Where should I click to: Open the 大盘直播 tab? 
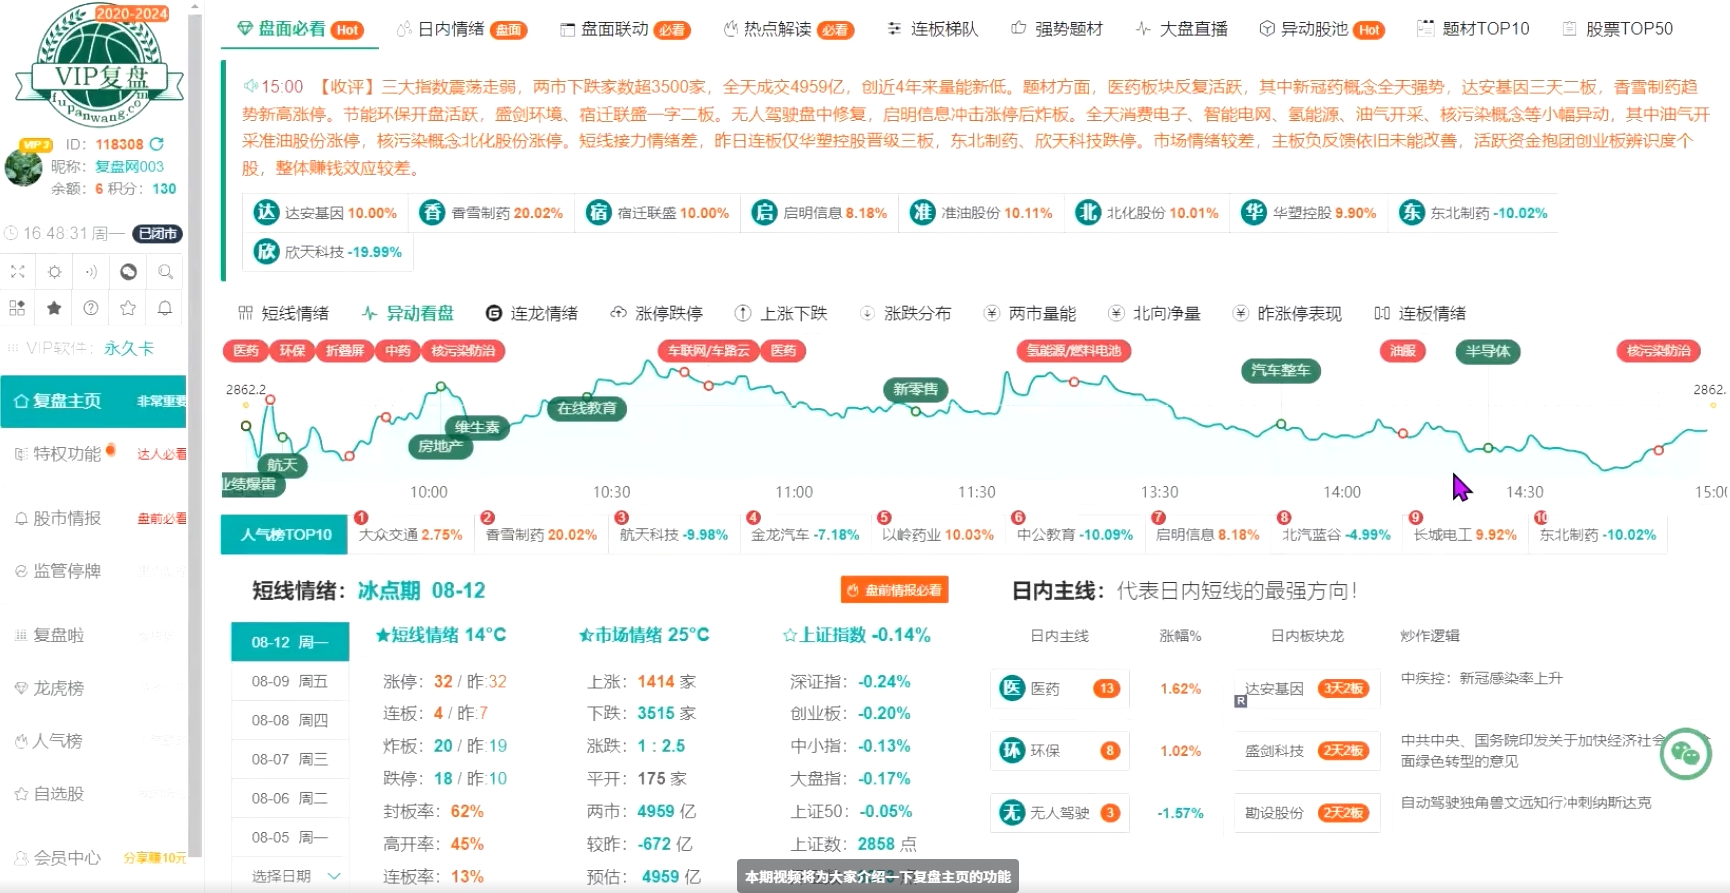click(x=1181, y=29)
